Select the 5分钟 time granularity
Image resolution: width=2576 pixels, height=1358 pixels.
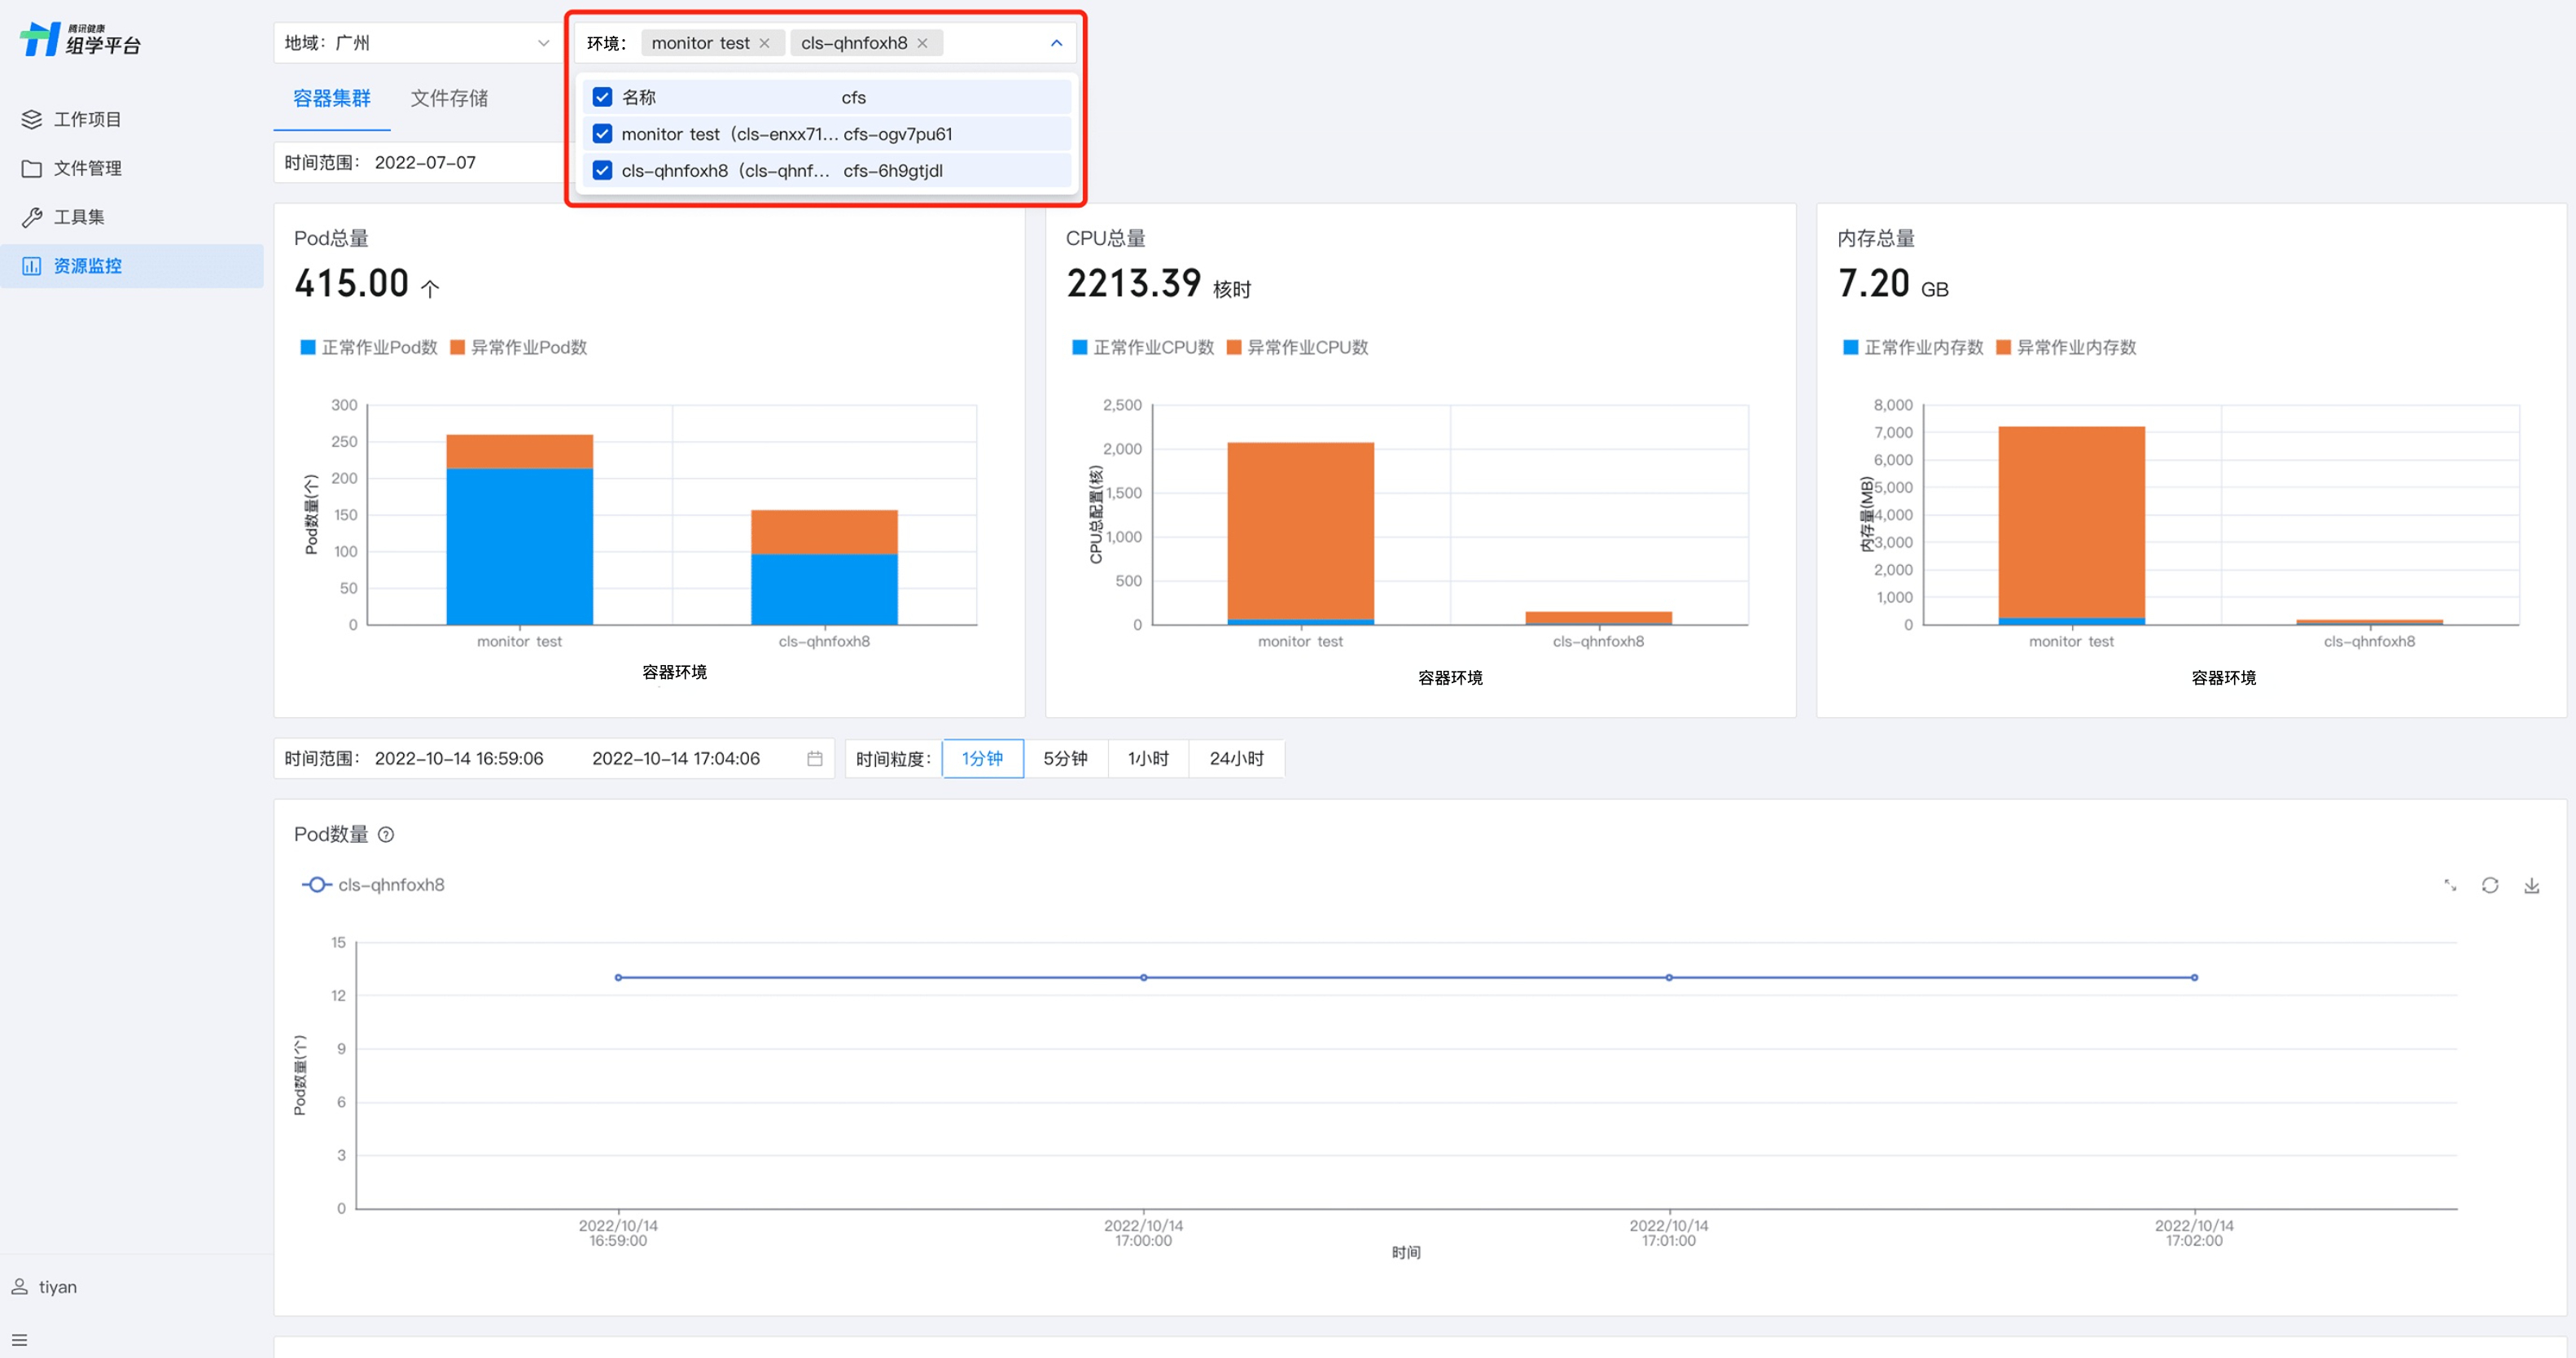pyautogui.click(x=1065, y=759)
